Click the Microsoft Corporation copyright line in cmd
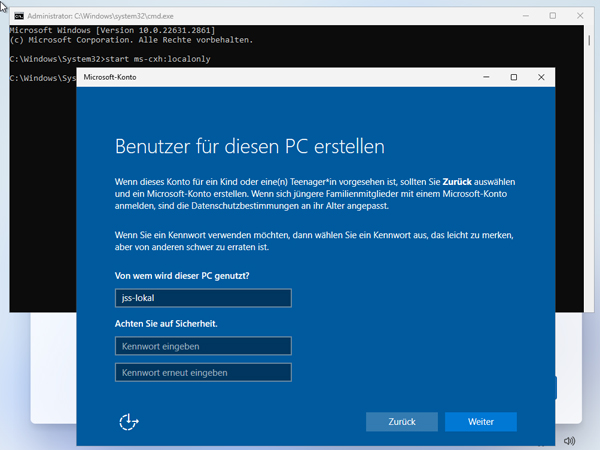Screen dimensions: 600x450 [x=131, y=40]
